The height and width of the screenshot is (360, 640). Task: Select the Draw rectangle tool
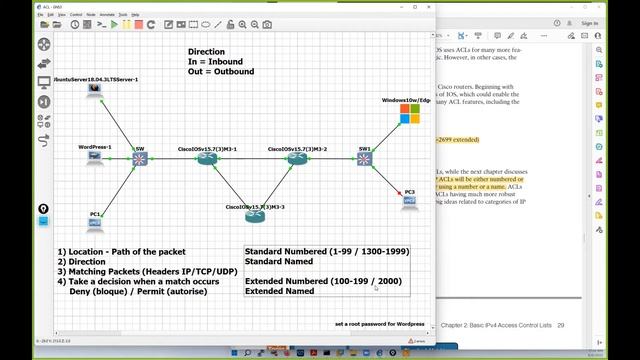(193, 25)
